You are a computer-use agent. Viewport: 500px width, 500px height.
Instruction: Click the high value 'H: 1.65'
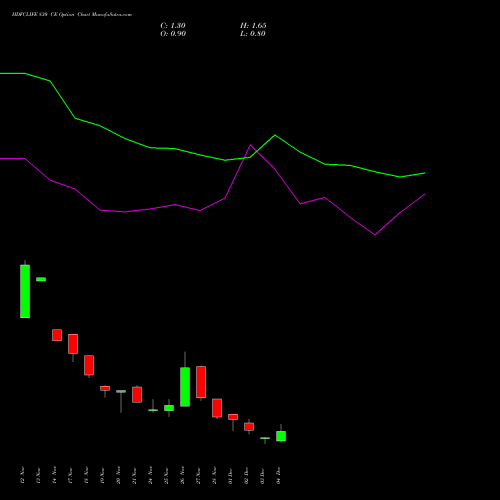coord(253,26)
